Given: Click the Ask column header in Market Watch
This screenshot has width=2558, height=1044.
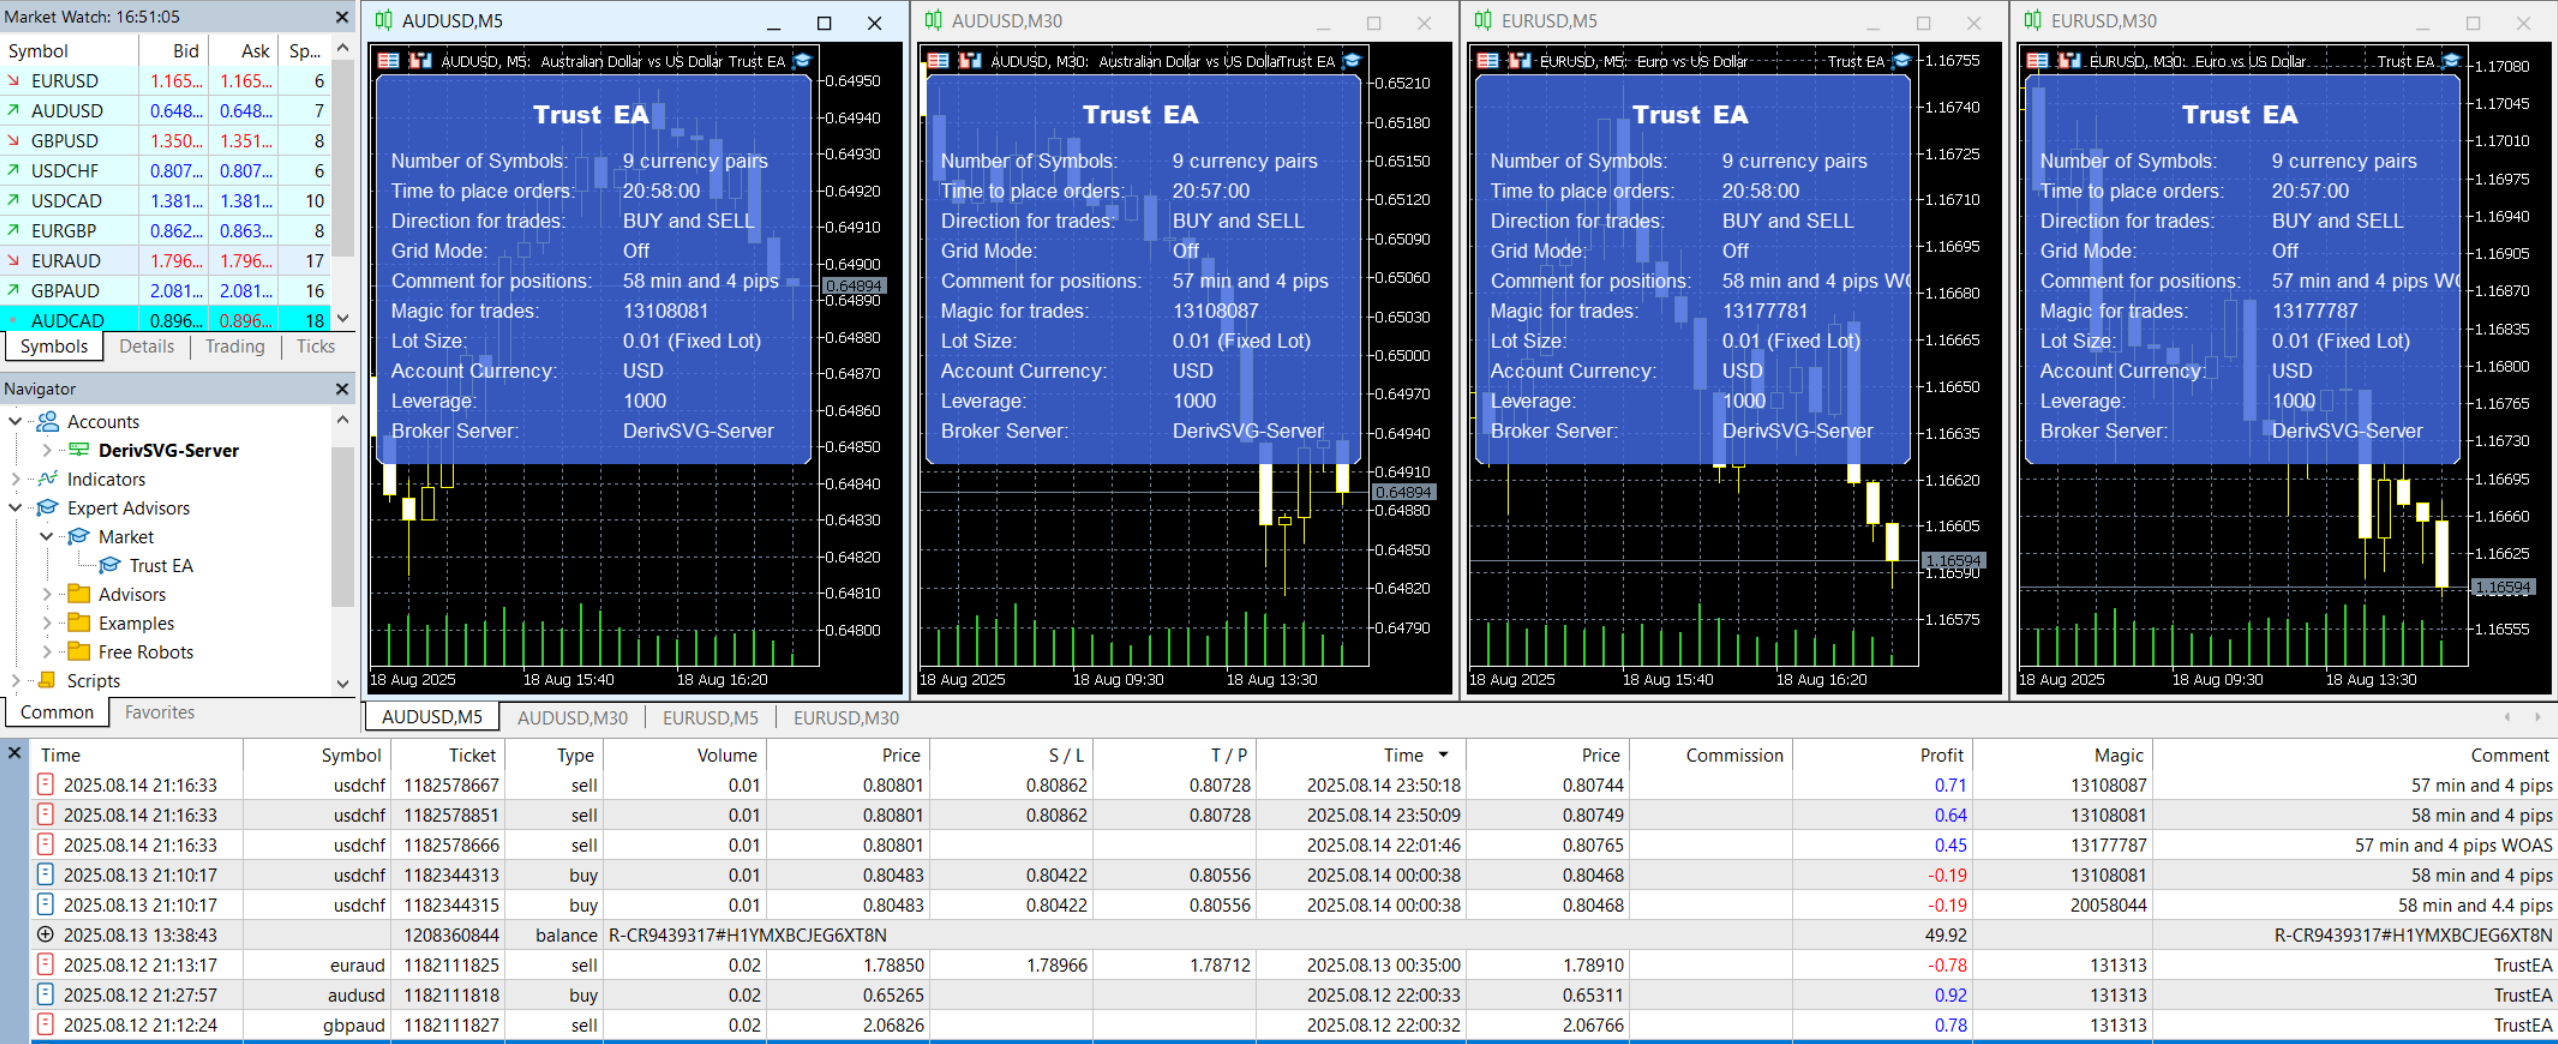Looking at the screenshot, I should click(x=242, y=51).
